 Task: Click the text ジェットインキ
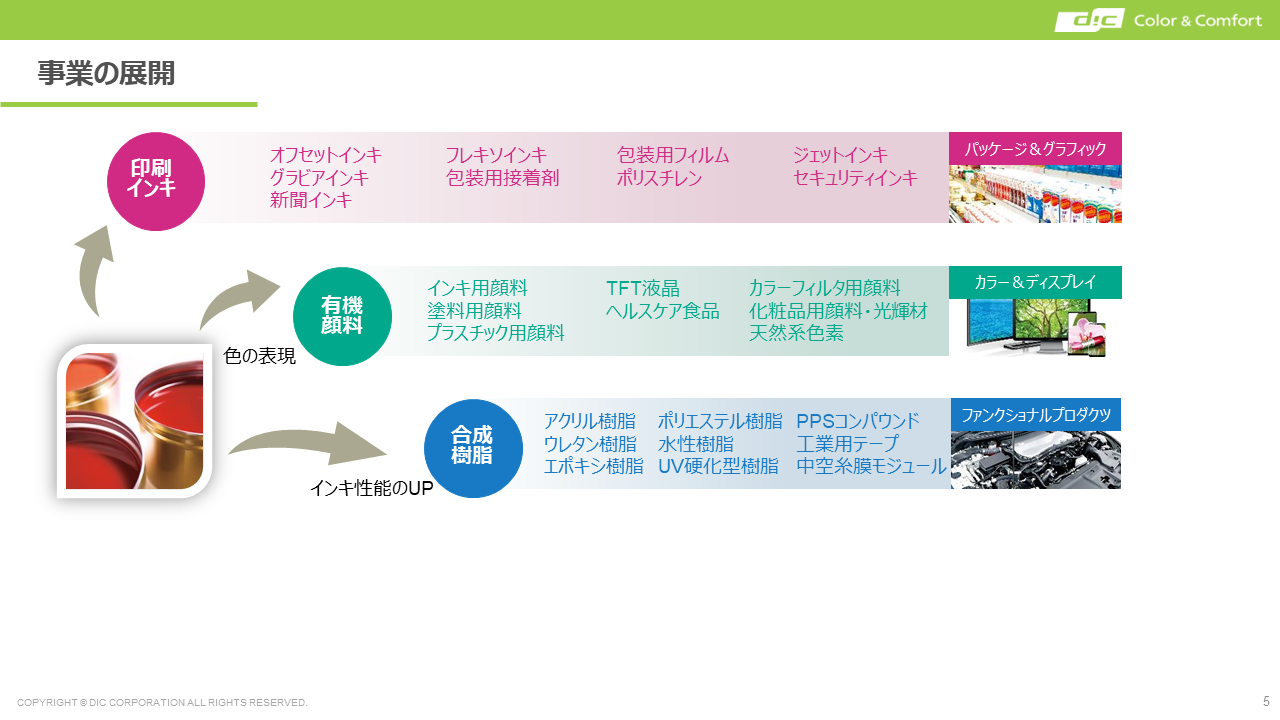(x=840, y=155)
